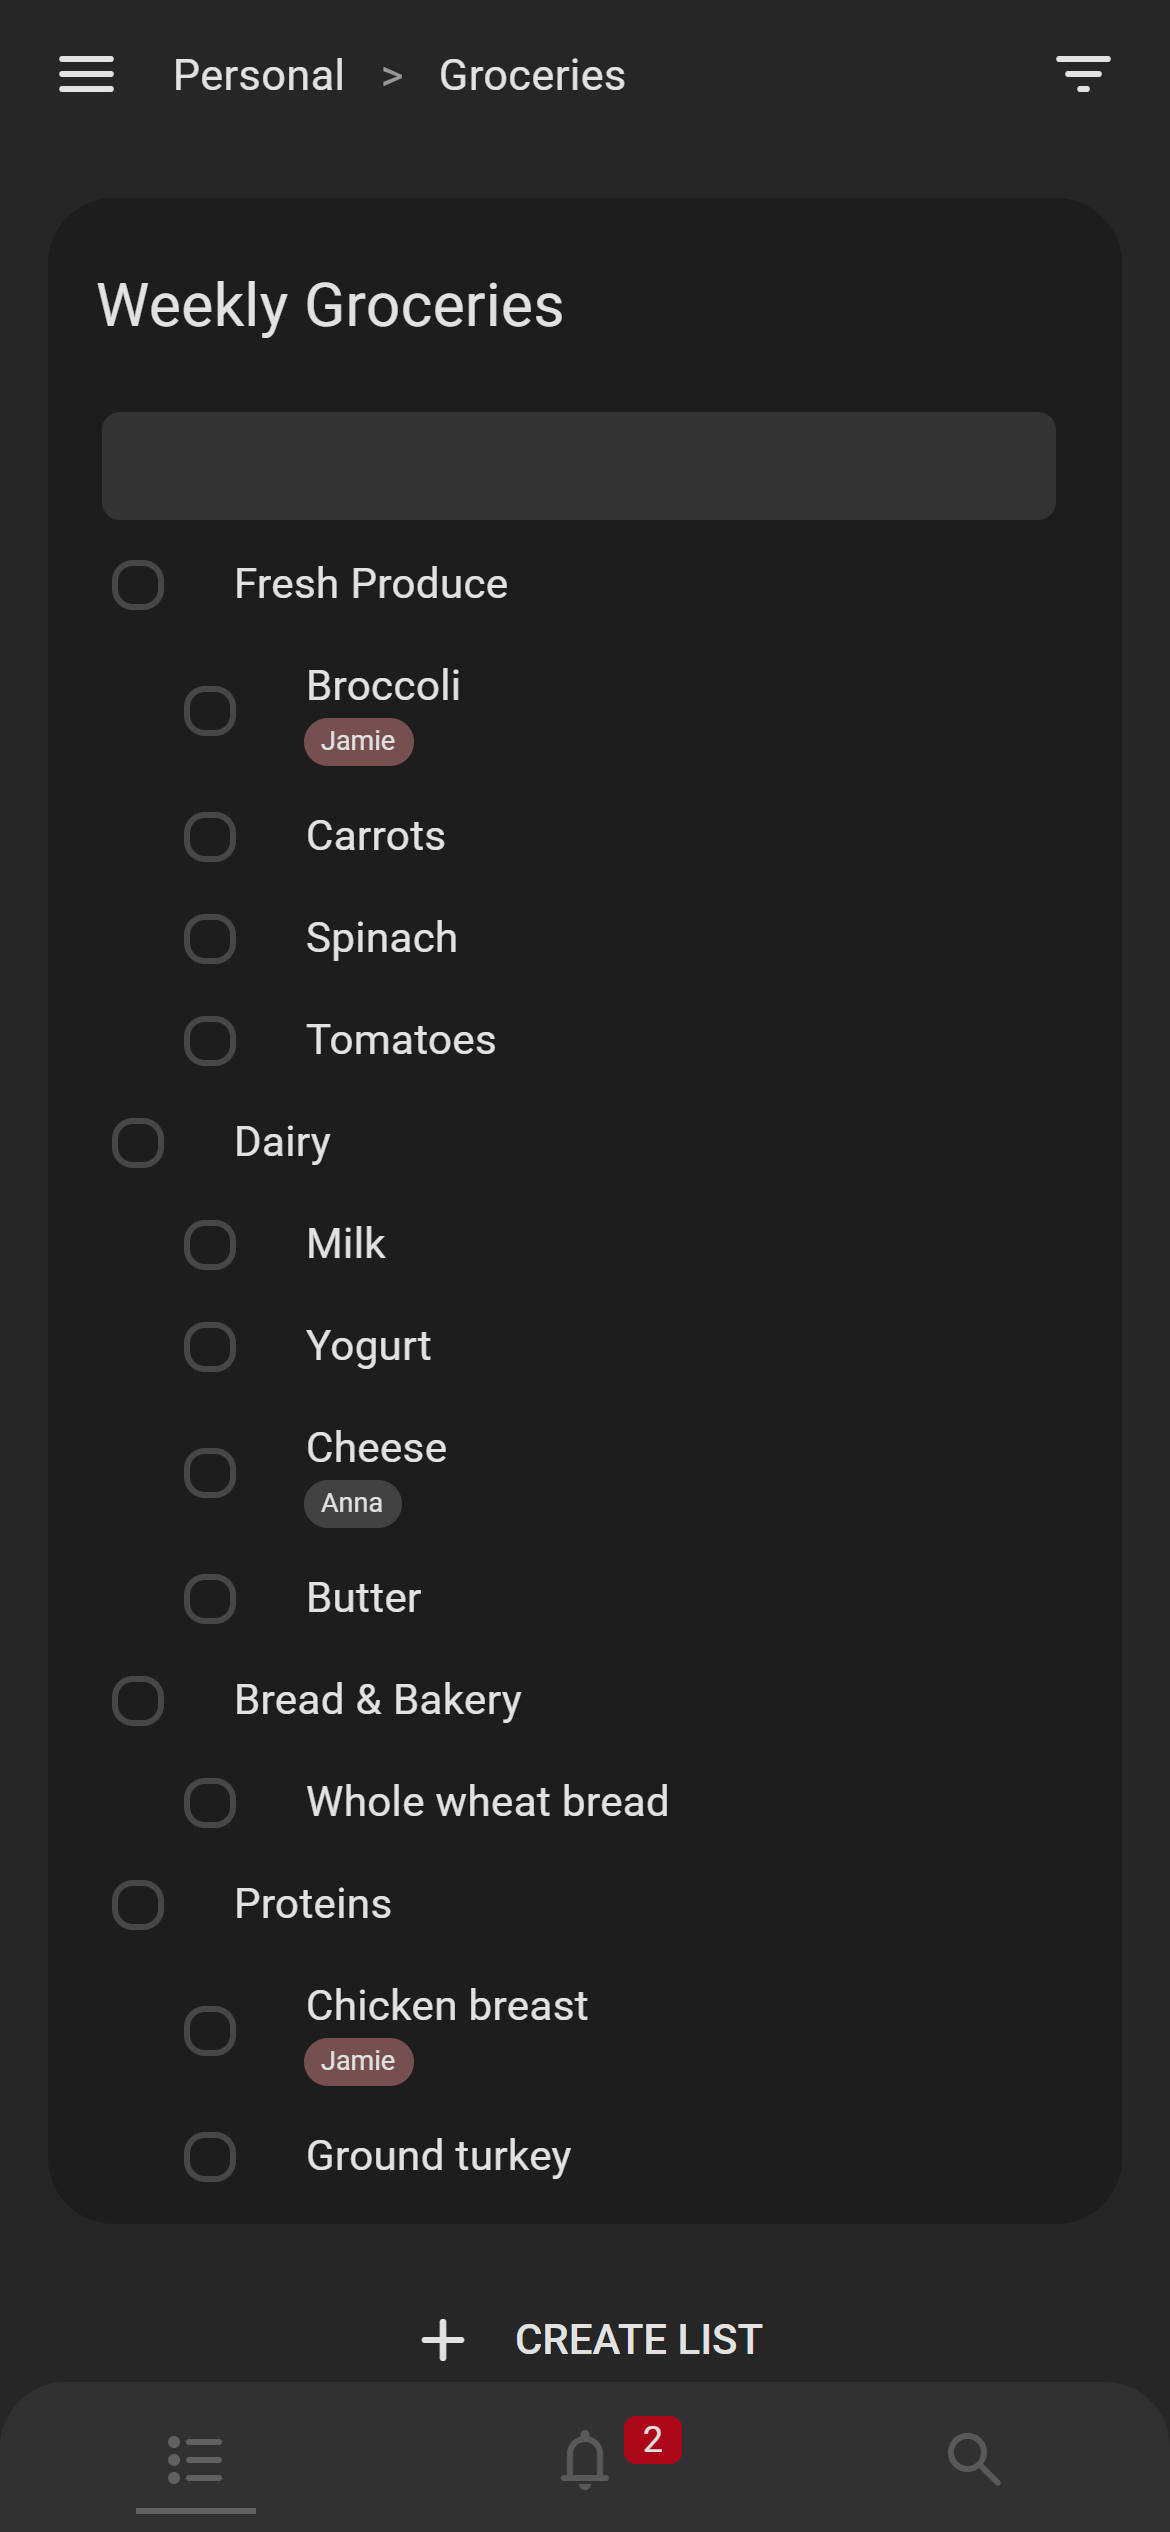Click the plus icon to create list
This screenshot has width=1170, height=2532.
[443, 2340]
